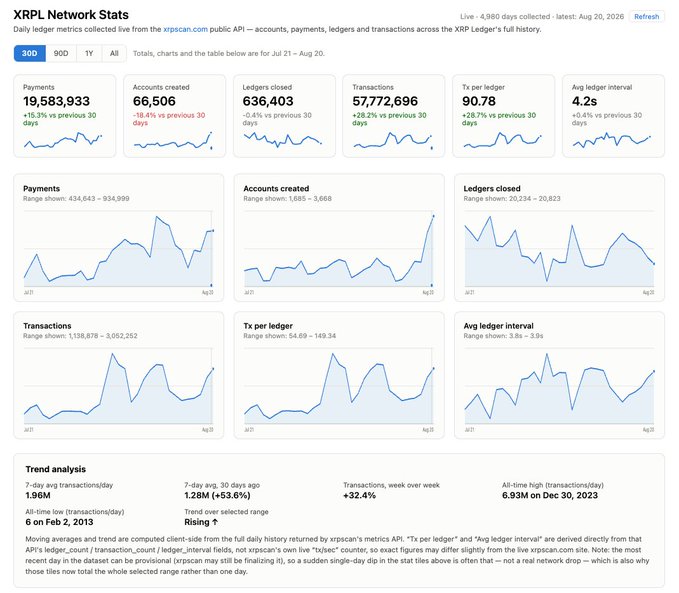Click the Transactions value 57,772,696
Image resolution: width=679 pixels, height=593 pixels.
[x=385, y=101]
